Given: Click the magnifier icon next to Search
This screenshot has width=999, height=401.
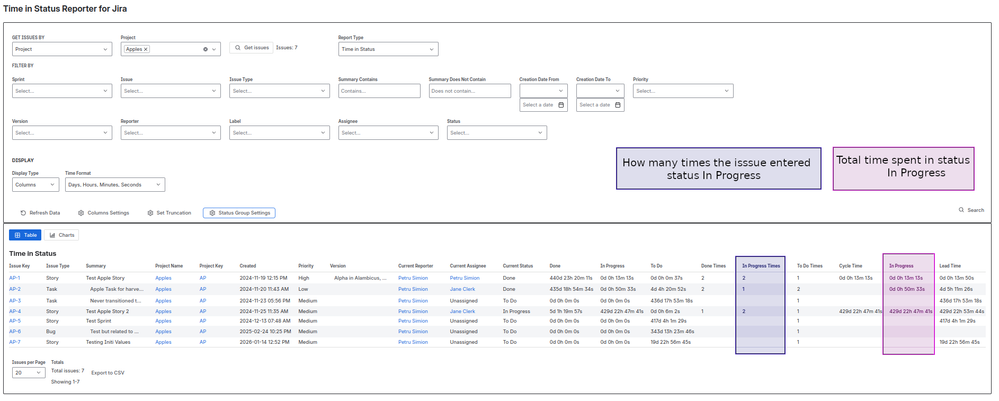Looking at the screenshot, I should (961, 210).
